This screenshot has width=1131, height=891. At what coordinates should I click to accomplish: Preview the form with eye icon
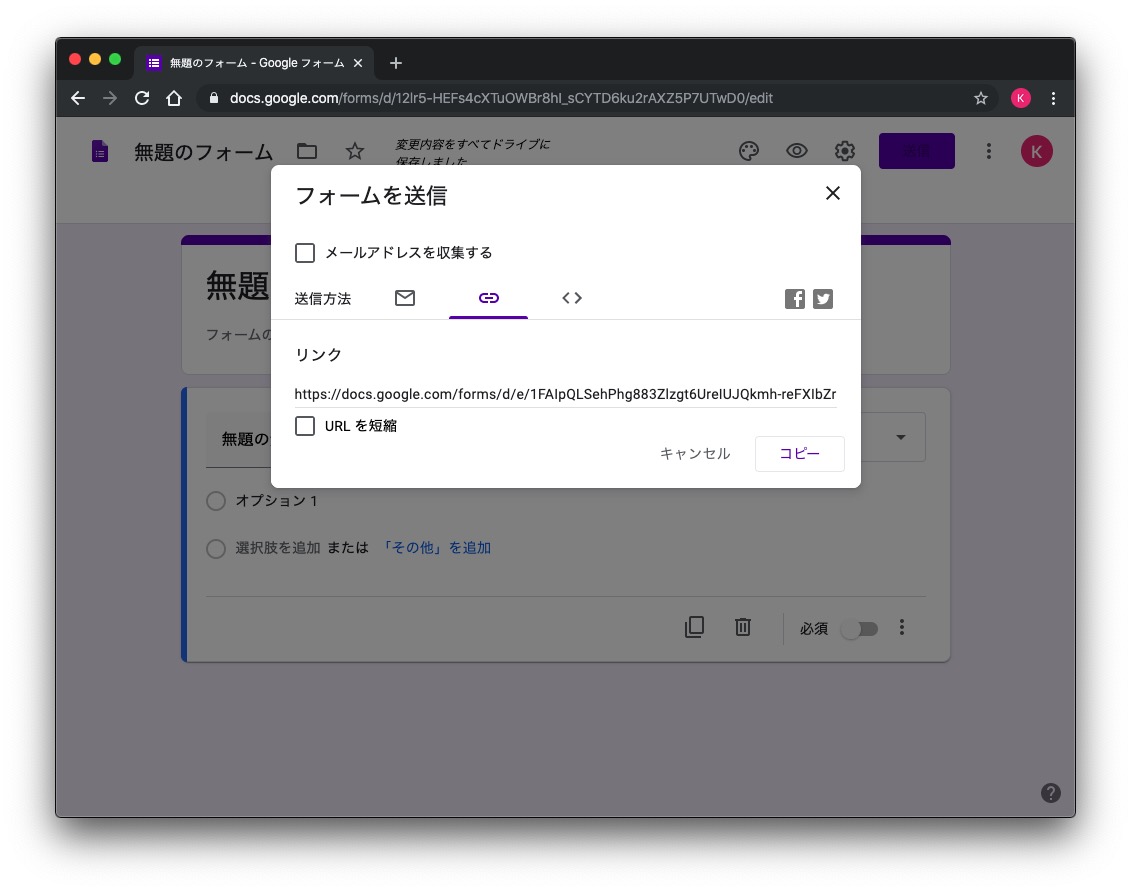(797, 151)
